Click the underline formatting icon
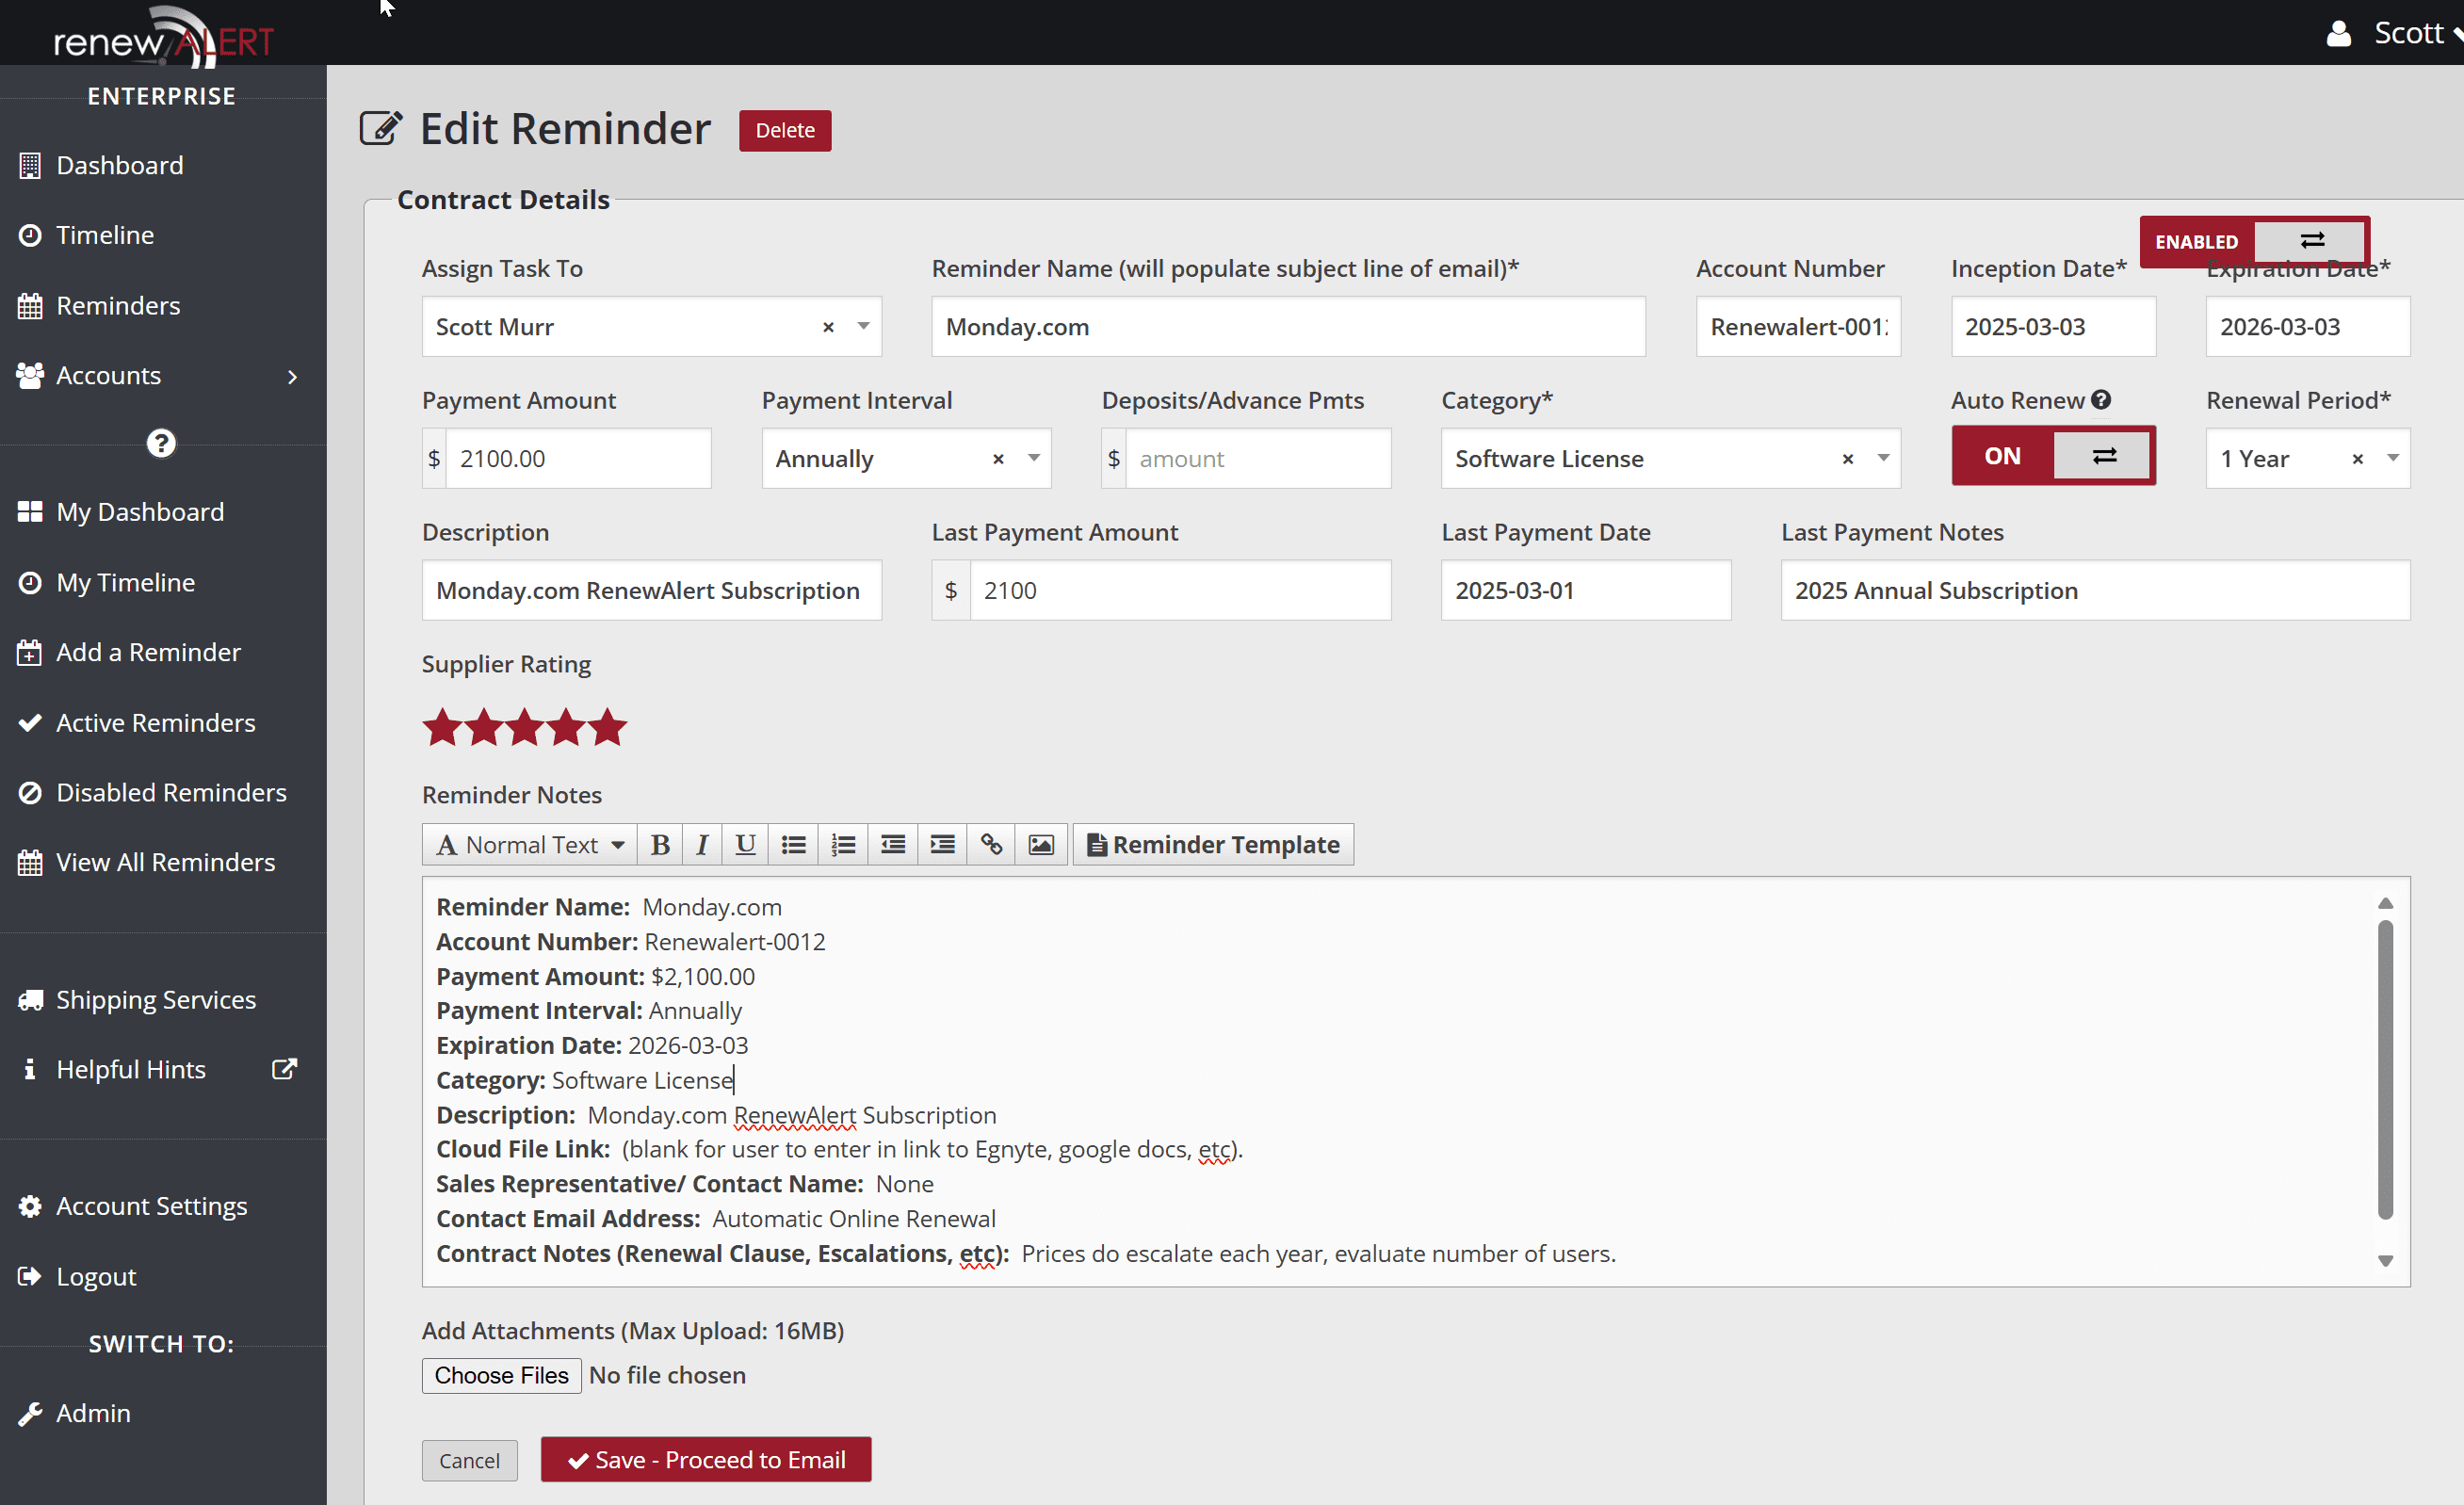This screenshot has height=1505, width=2464. [744, 844]
